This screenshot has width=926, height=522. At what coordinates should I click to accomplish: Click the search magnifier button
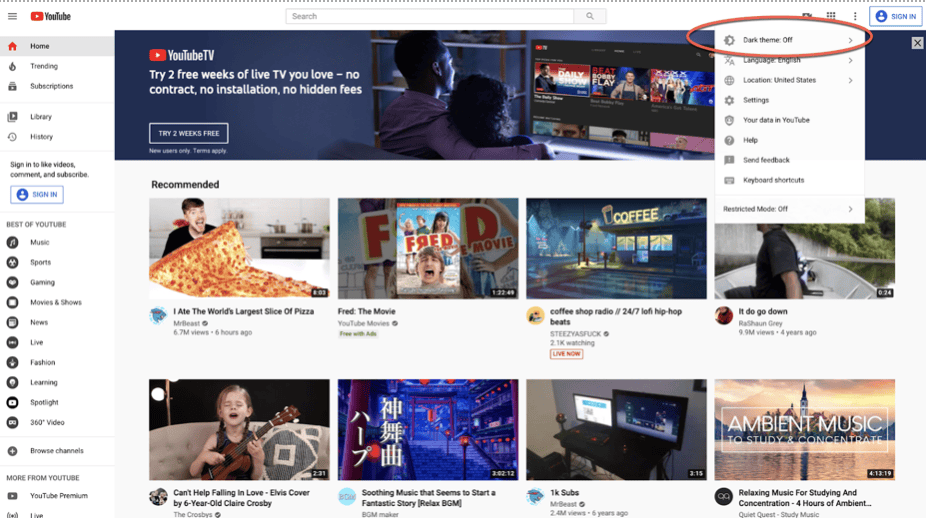589,17
